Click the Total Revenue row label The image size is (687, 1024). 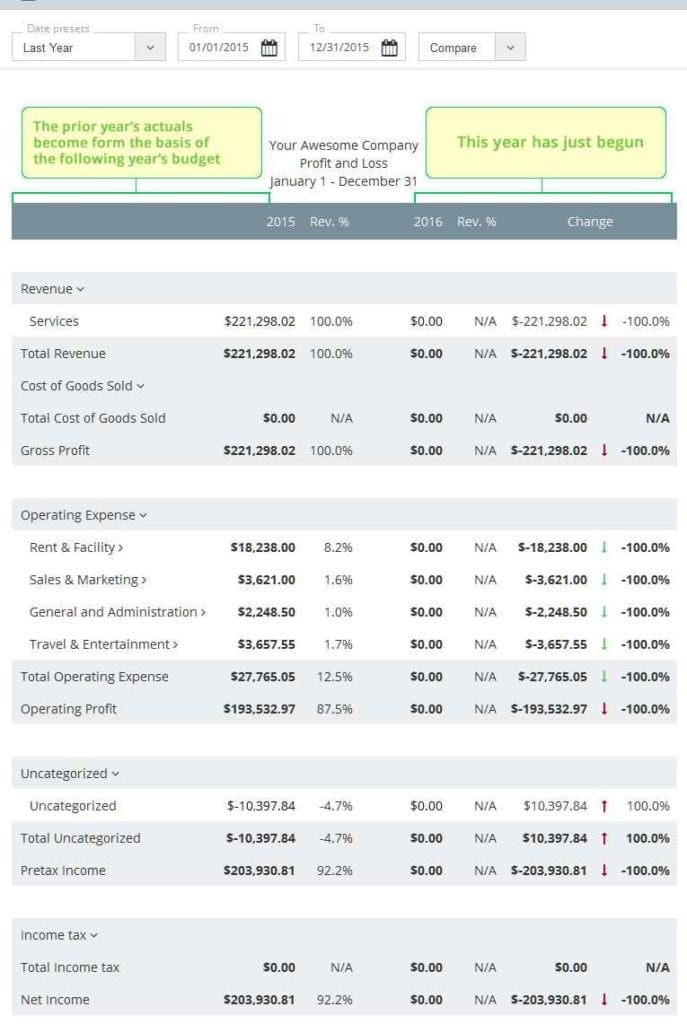(63, 353)
